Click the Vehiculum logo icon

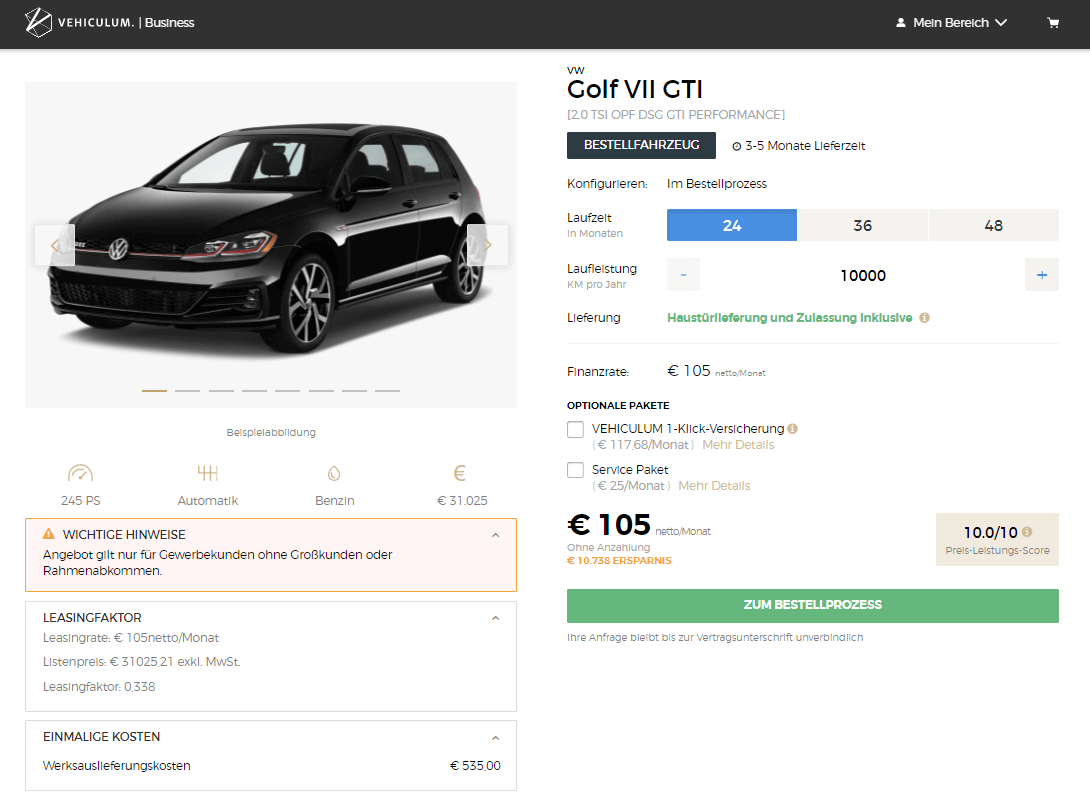pos(38,22)
